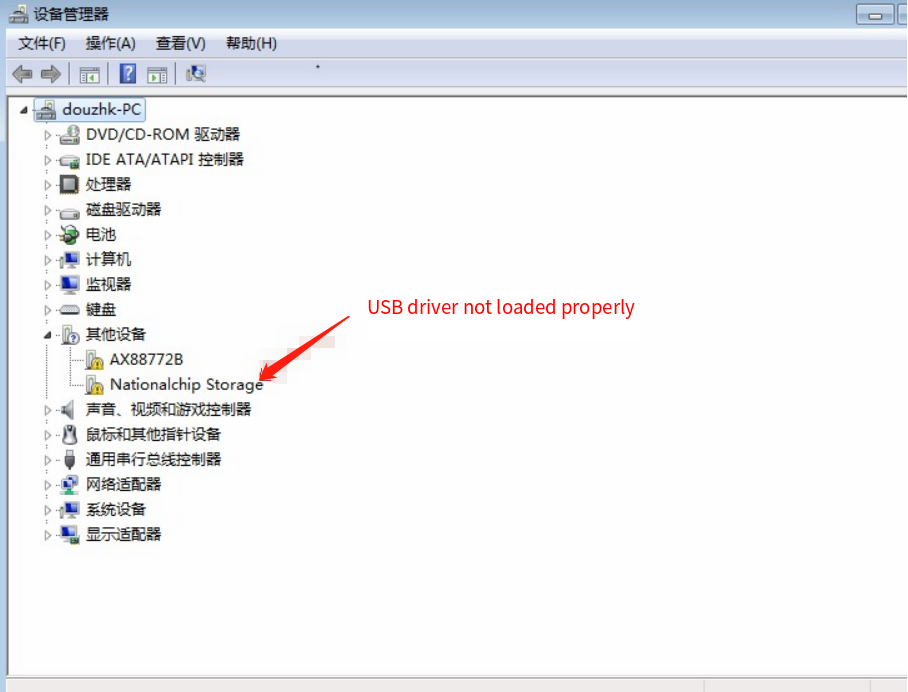Expand the 处理器 node
The height and width of the screenshot is (692, 908).
pos(47,185)
